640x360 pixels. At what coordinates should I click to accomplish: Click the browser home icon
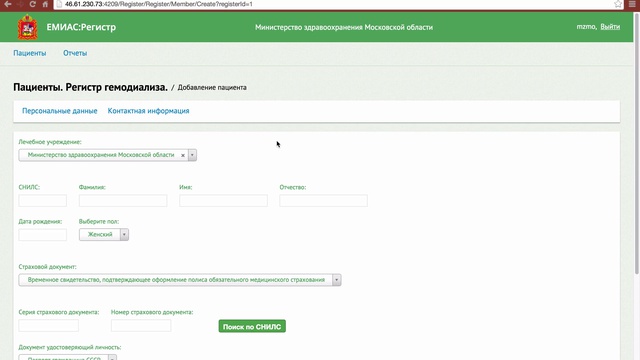[x=45, y=4]
